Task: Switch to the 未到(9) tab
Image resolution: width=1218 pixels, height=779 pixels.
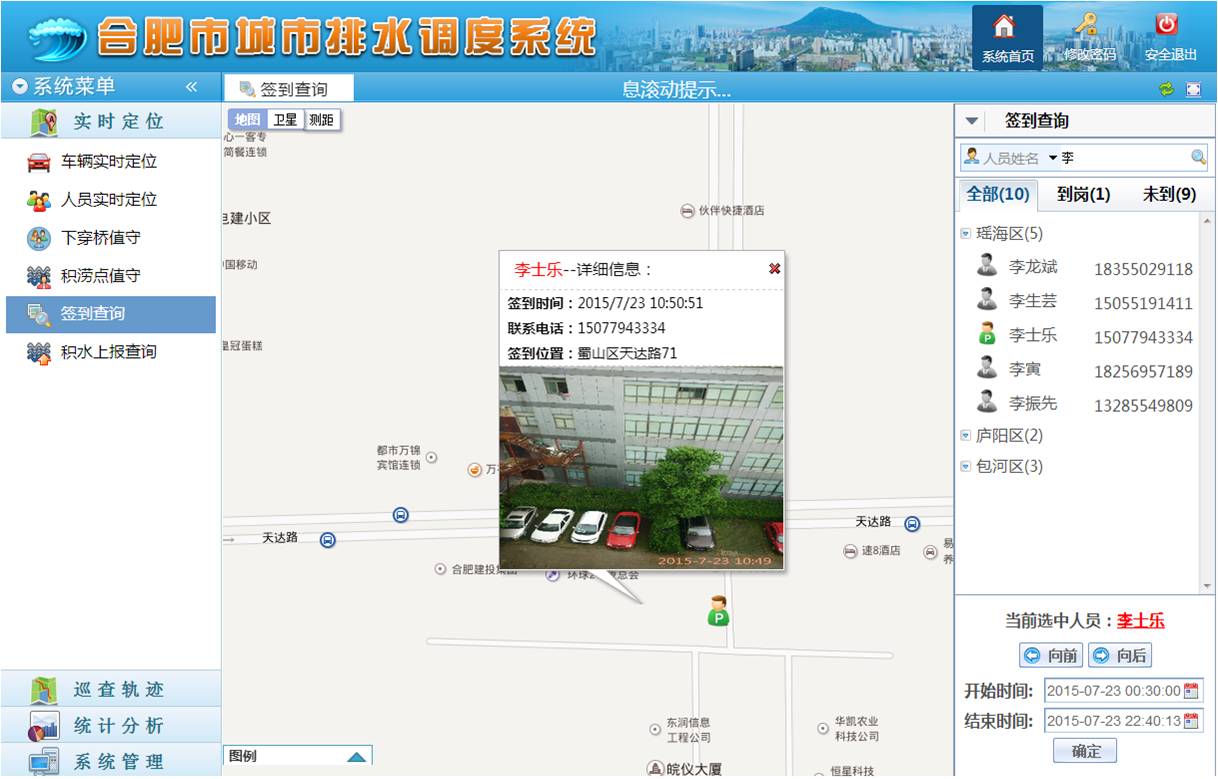Action: tap(1169, 194)
